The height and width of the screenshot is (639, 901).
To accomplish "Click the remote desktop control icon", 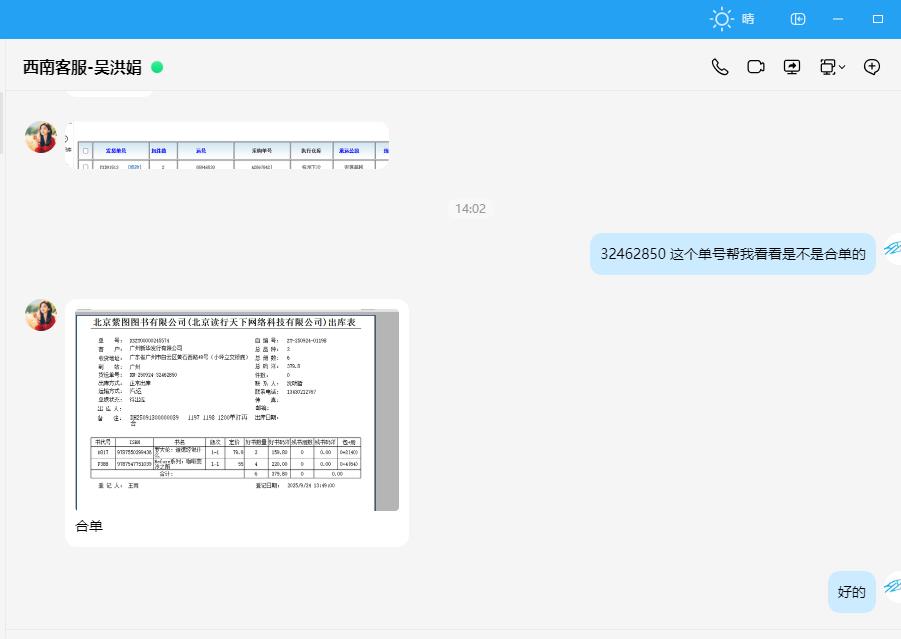I will (827, 67).
